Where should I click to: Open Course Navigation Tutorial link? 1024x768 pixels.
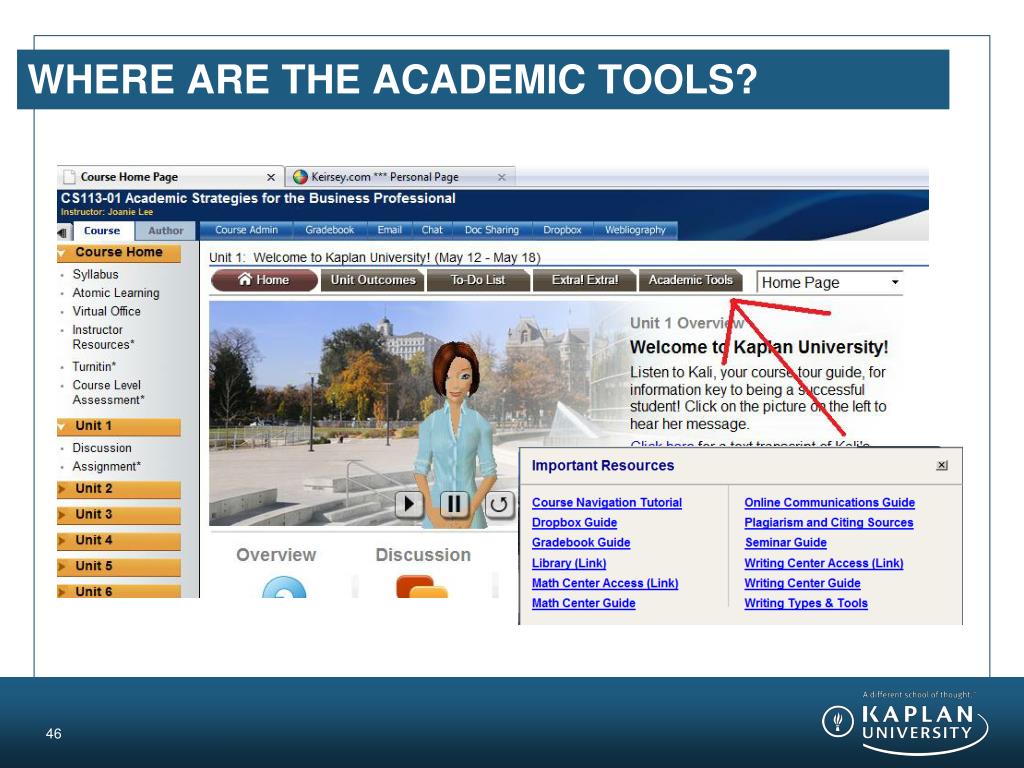click(607, 502)
